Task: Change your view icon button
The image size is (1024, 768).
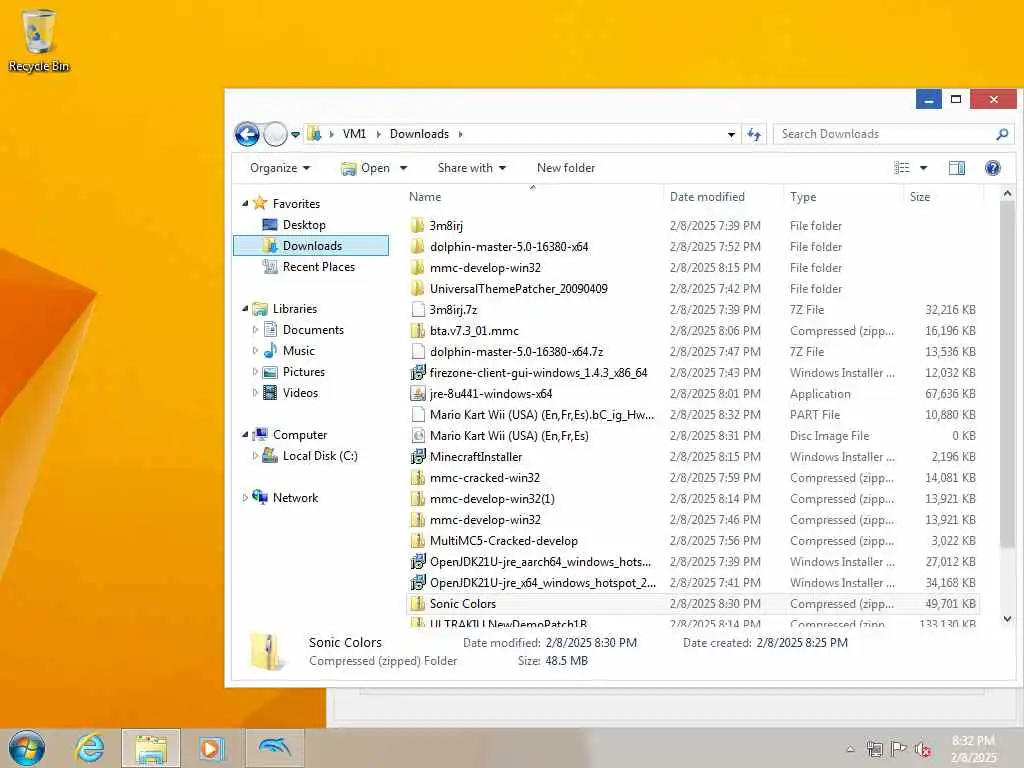Action: click(901, 168)
